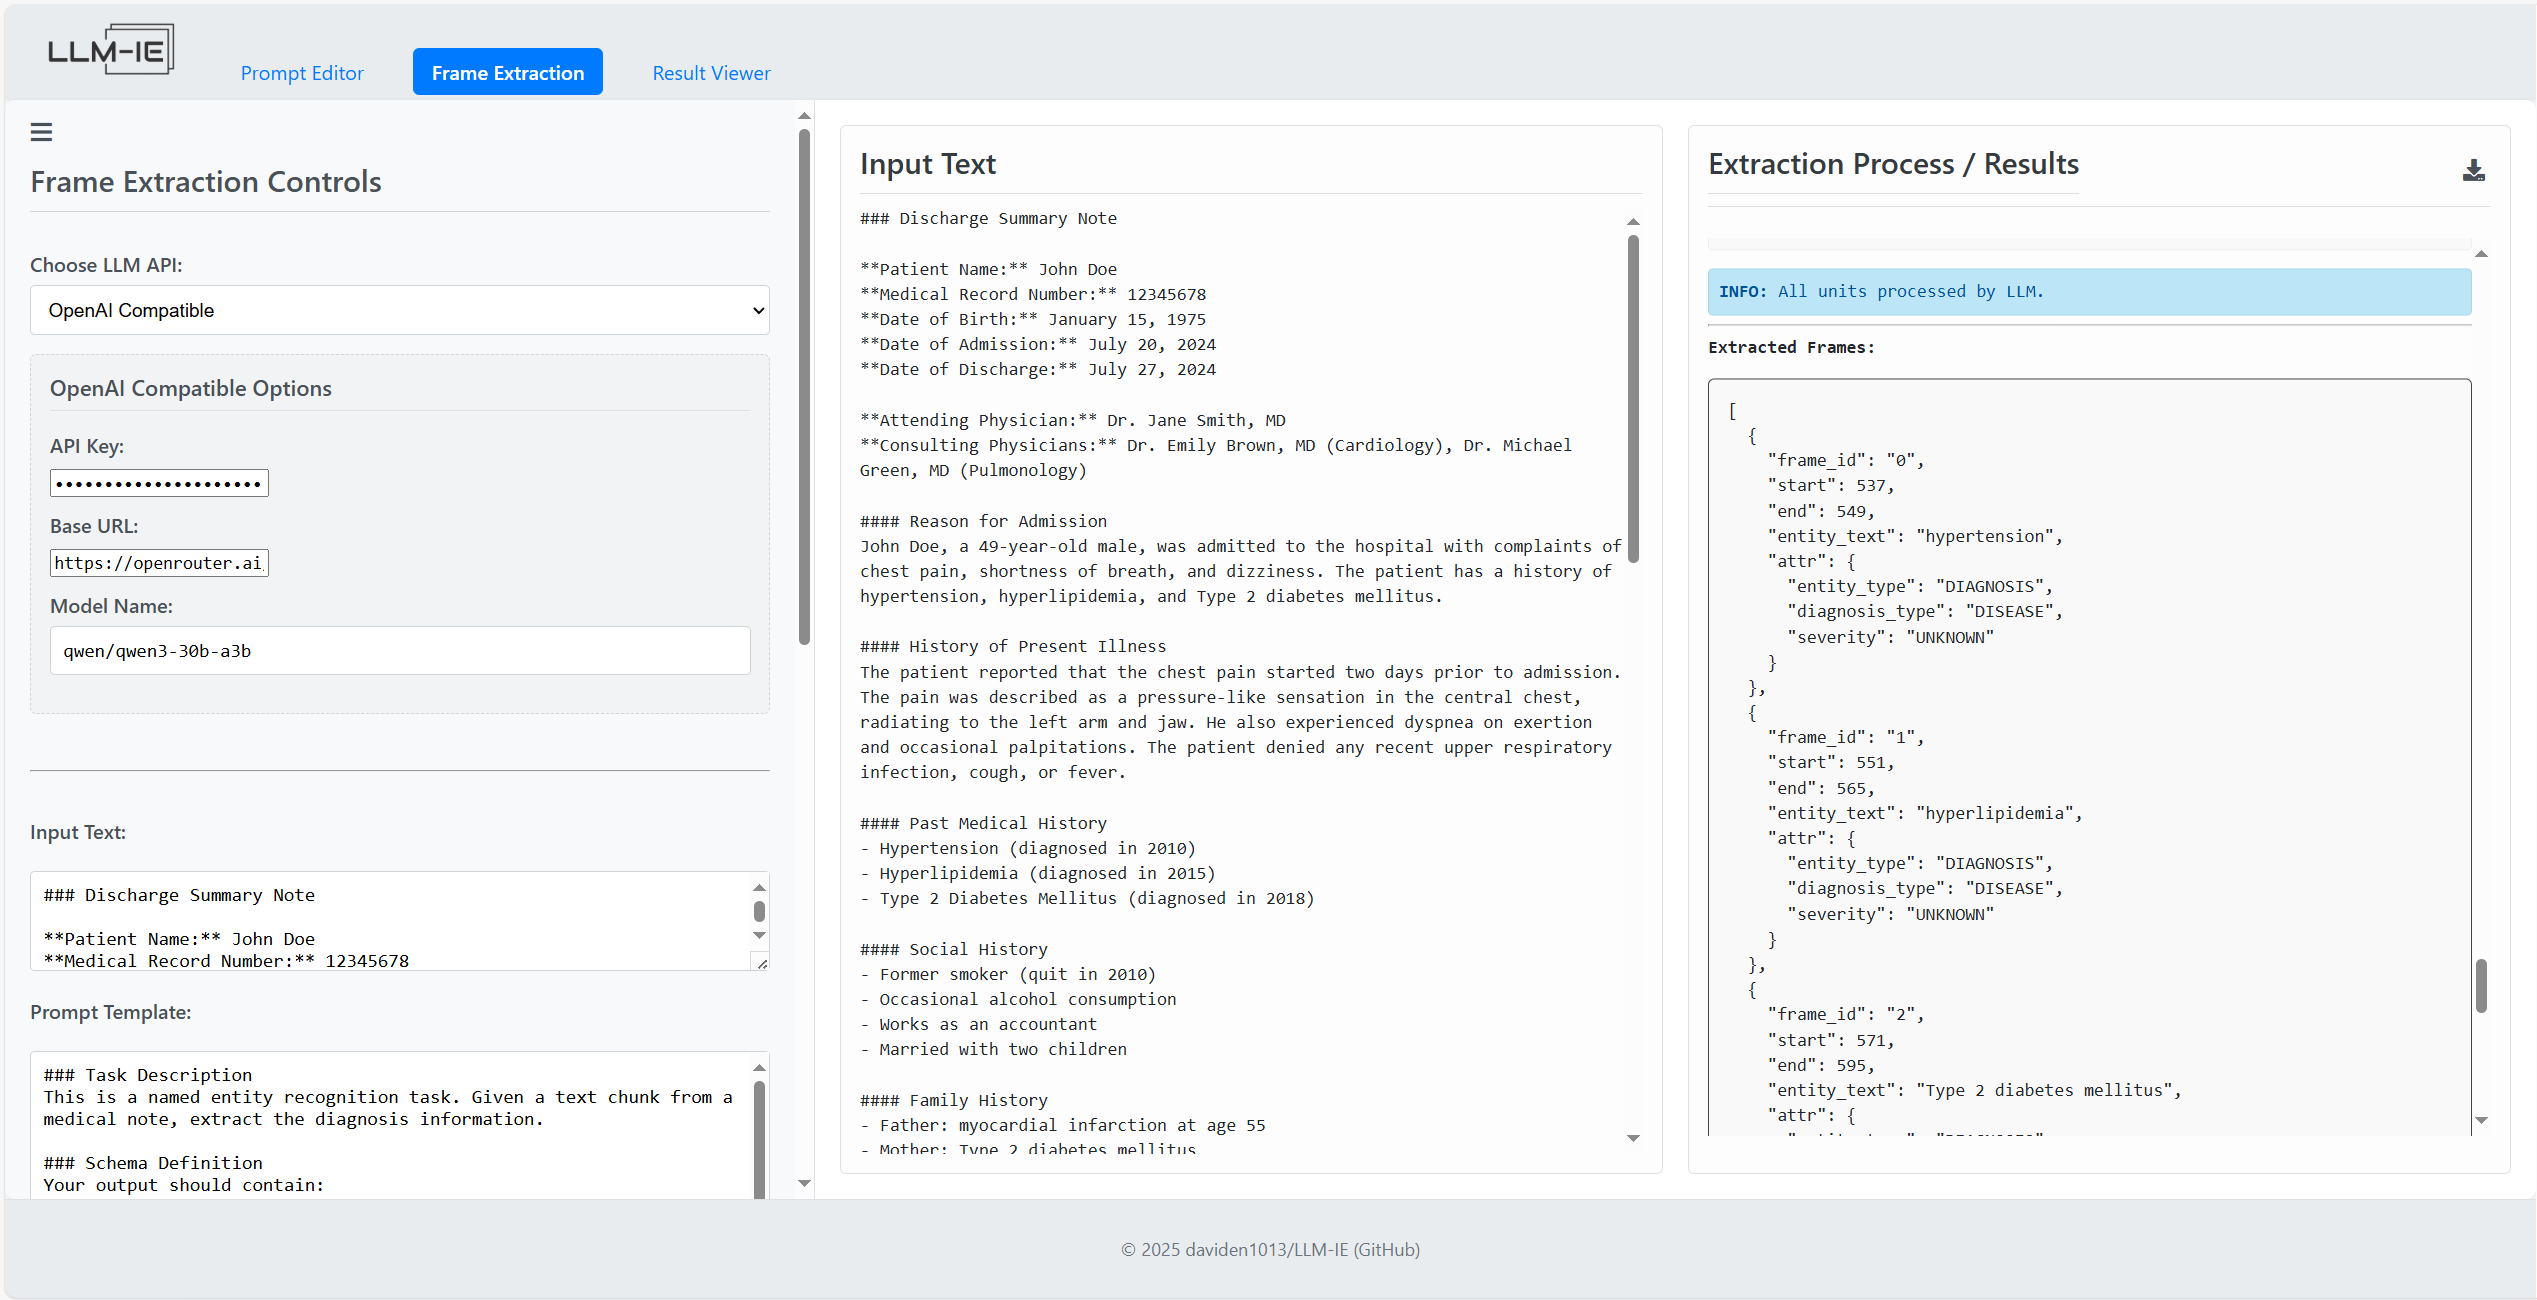This screenshot has width=2537, height=1300.
Task: Open the Choose LLM API dropdown
Action: tap(399, 310)
